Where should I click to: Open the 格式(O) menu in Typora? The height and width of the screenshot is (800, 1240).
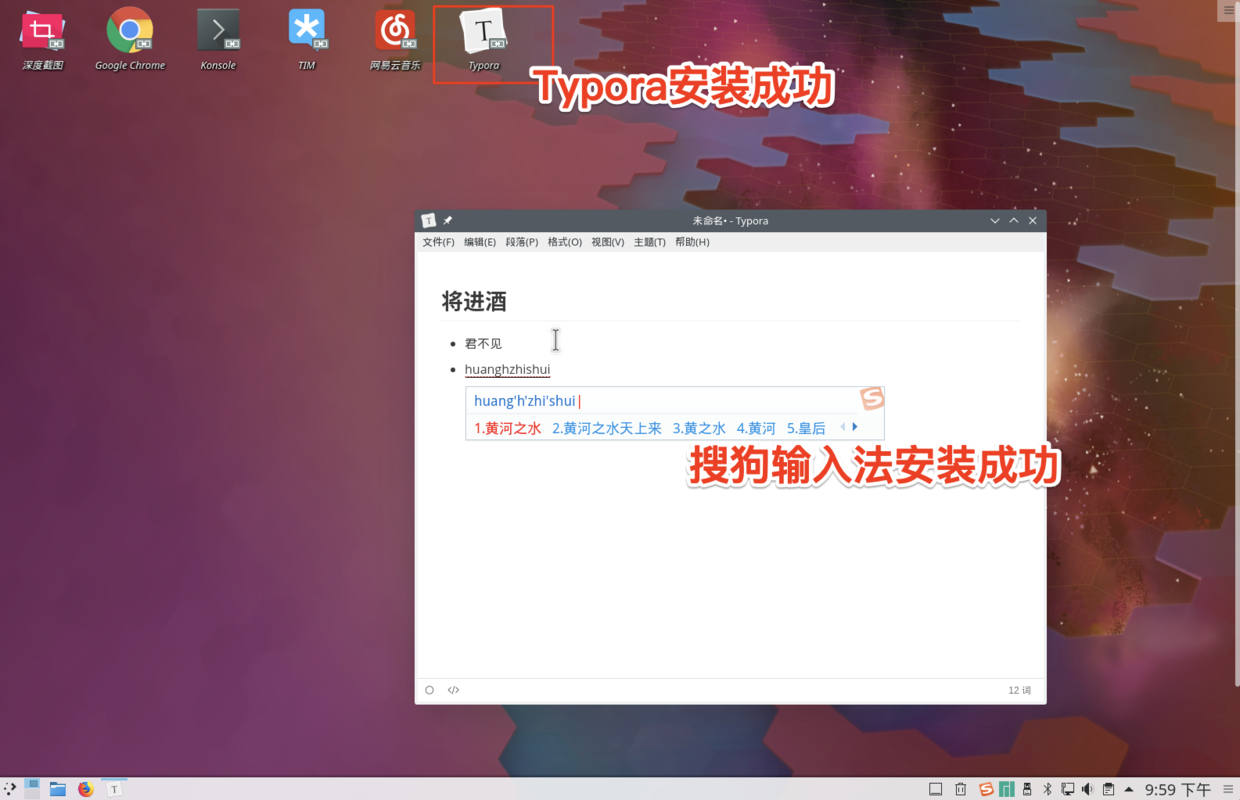tap(565, 242)
